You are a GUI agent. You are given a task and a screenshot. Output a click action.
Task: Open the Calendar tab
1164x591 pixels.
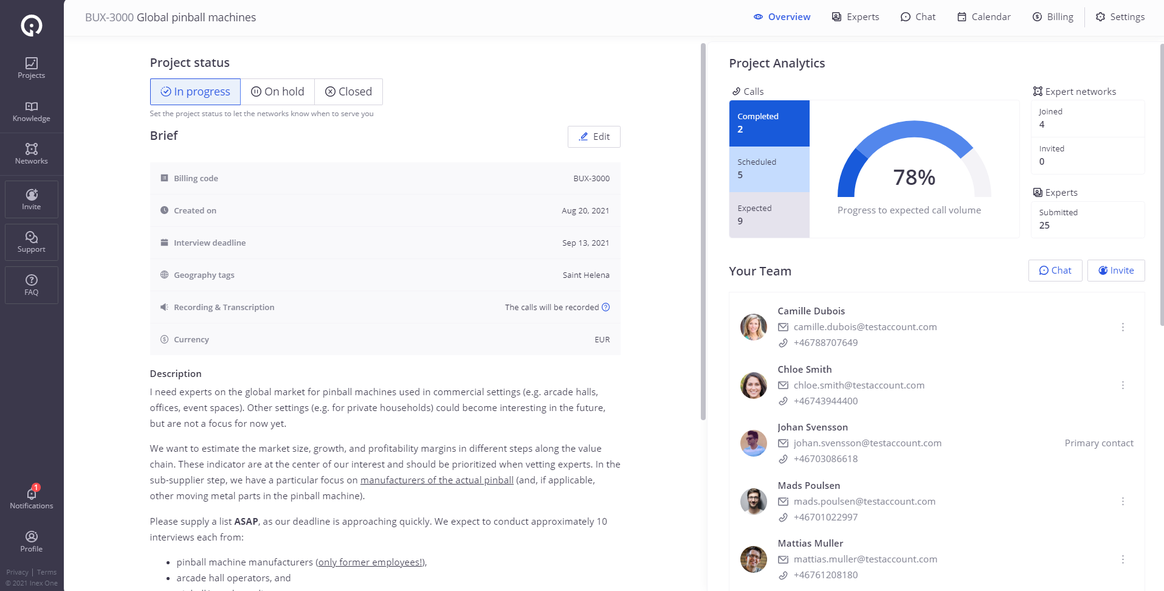coord(984,17)
